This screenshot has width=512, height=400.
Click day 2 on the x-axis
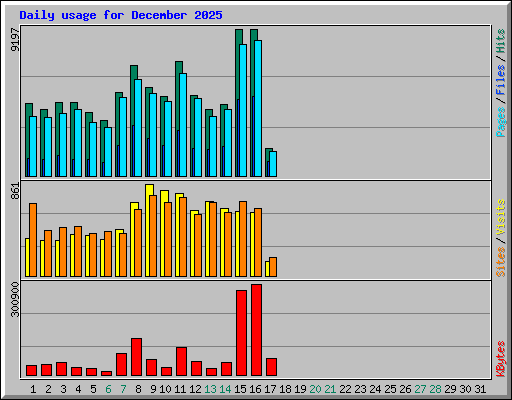[48, 389]
